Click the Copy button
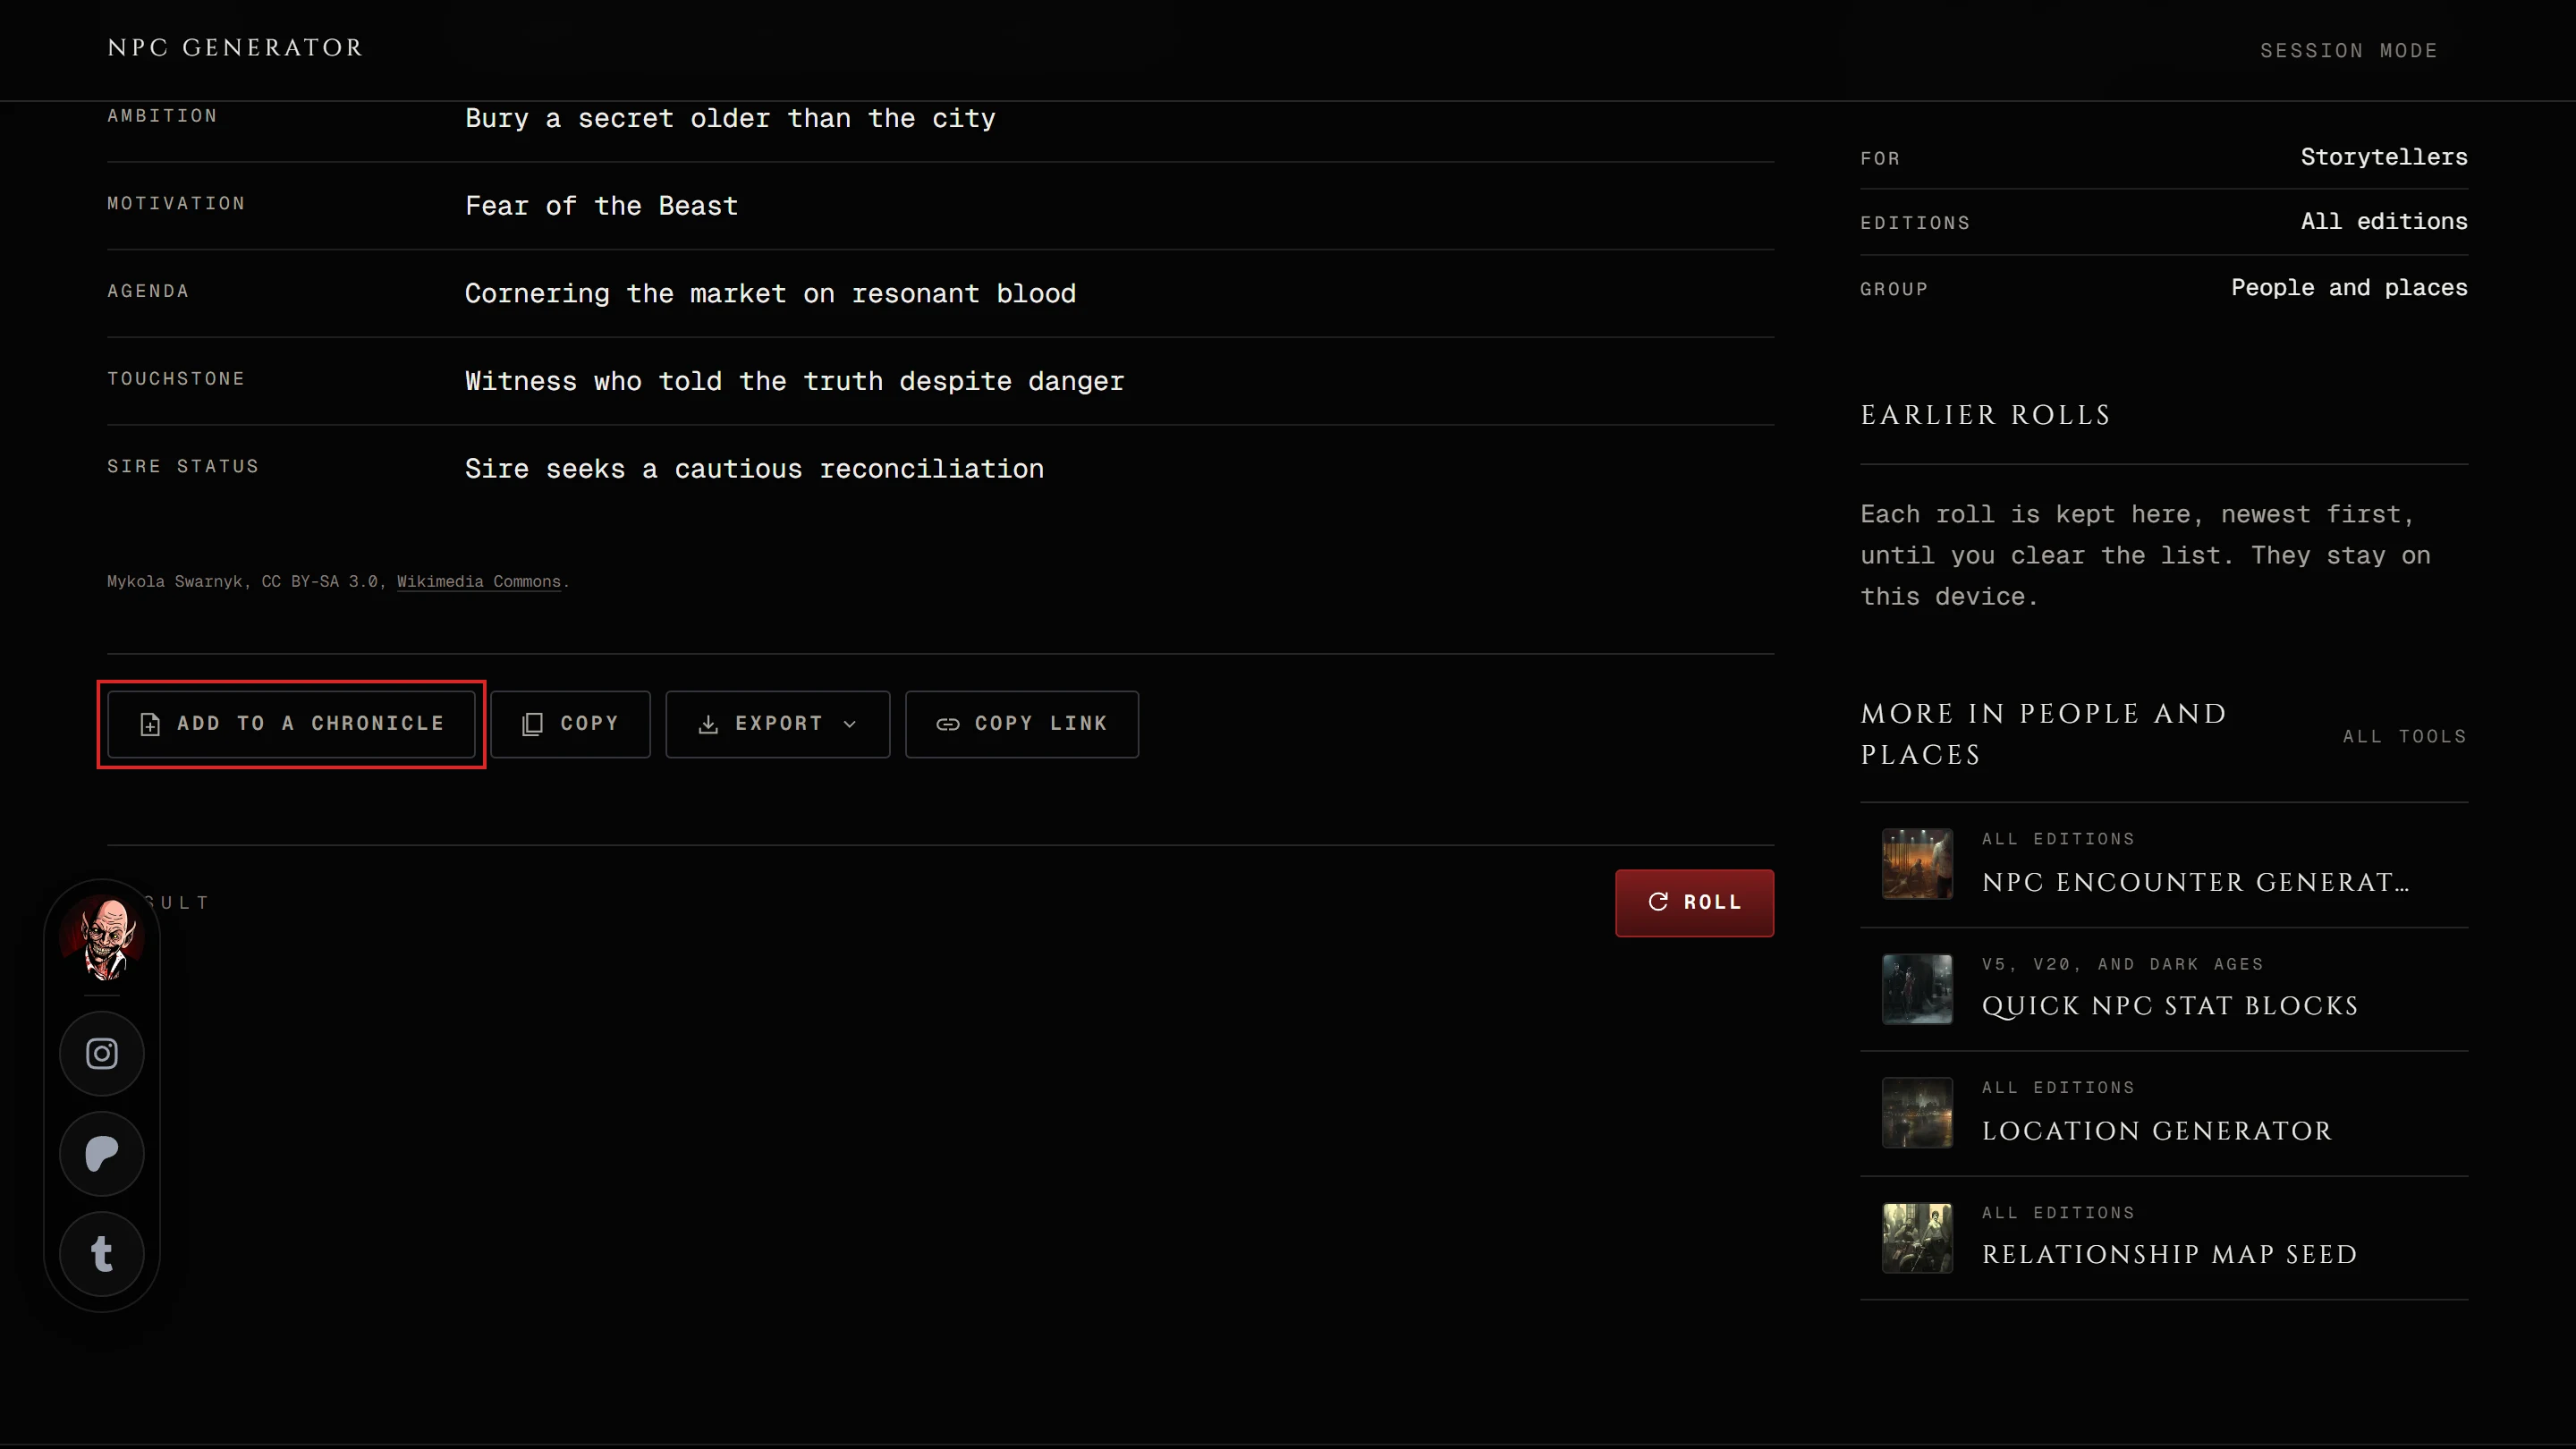This screenshot has height=1449, width=2576. pyautogui.click(x=570, y=724)
